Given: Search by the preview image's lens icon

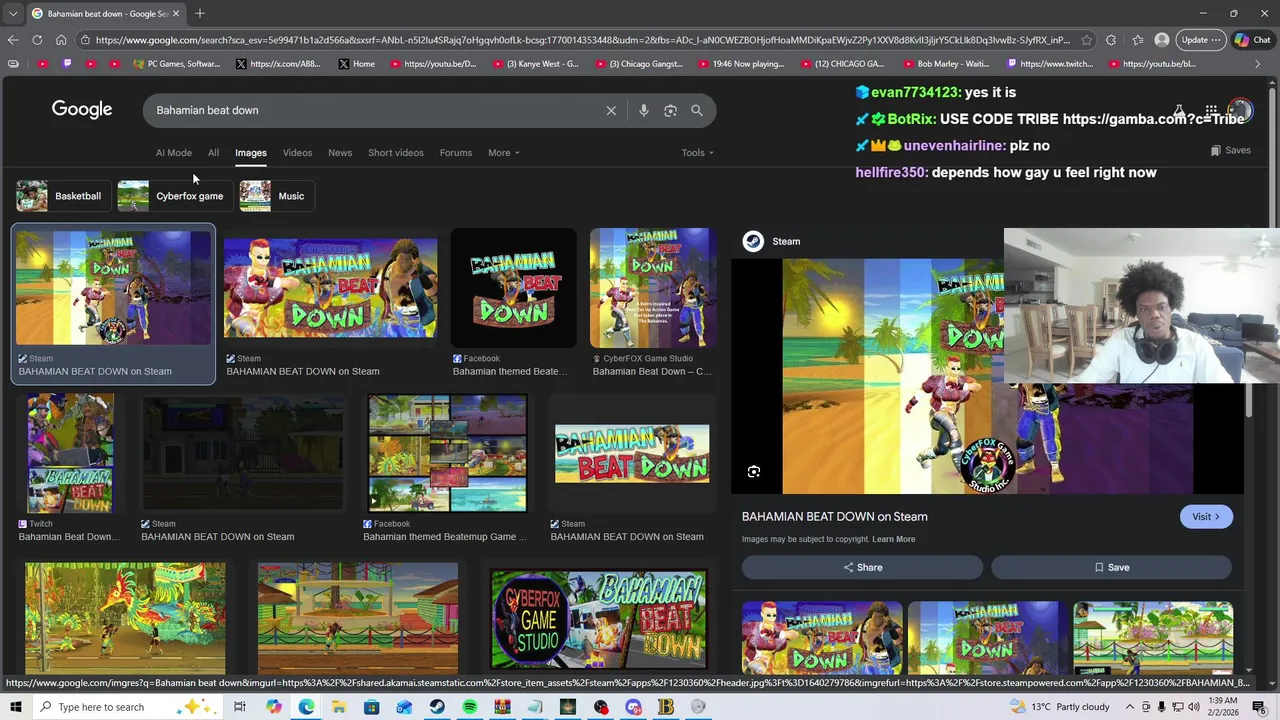Looking at the screenshot, I should click(754, 472).
